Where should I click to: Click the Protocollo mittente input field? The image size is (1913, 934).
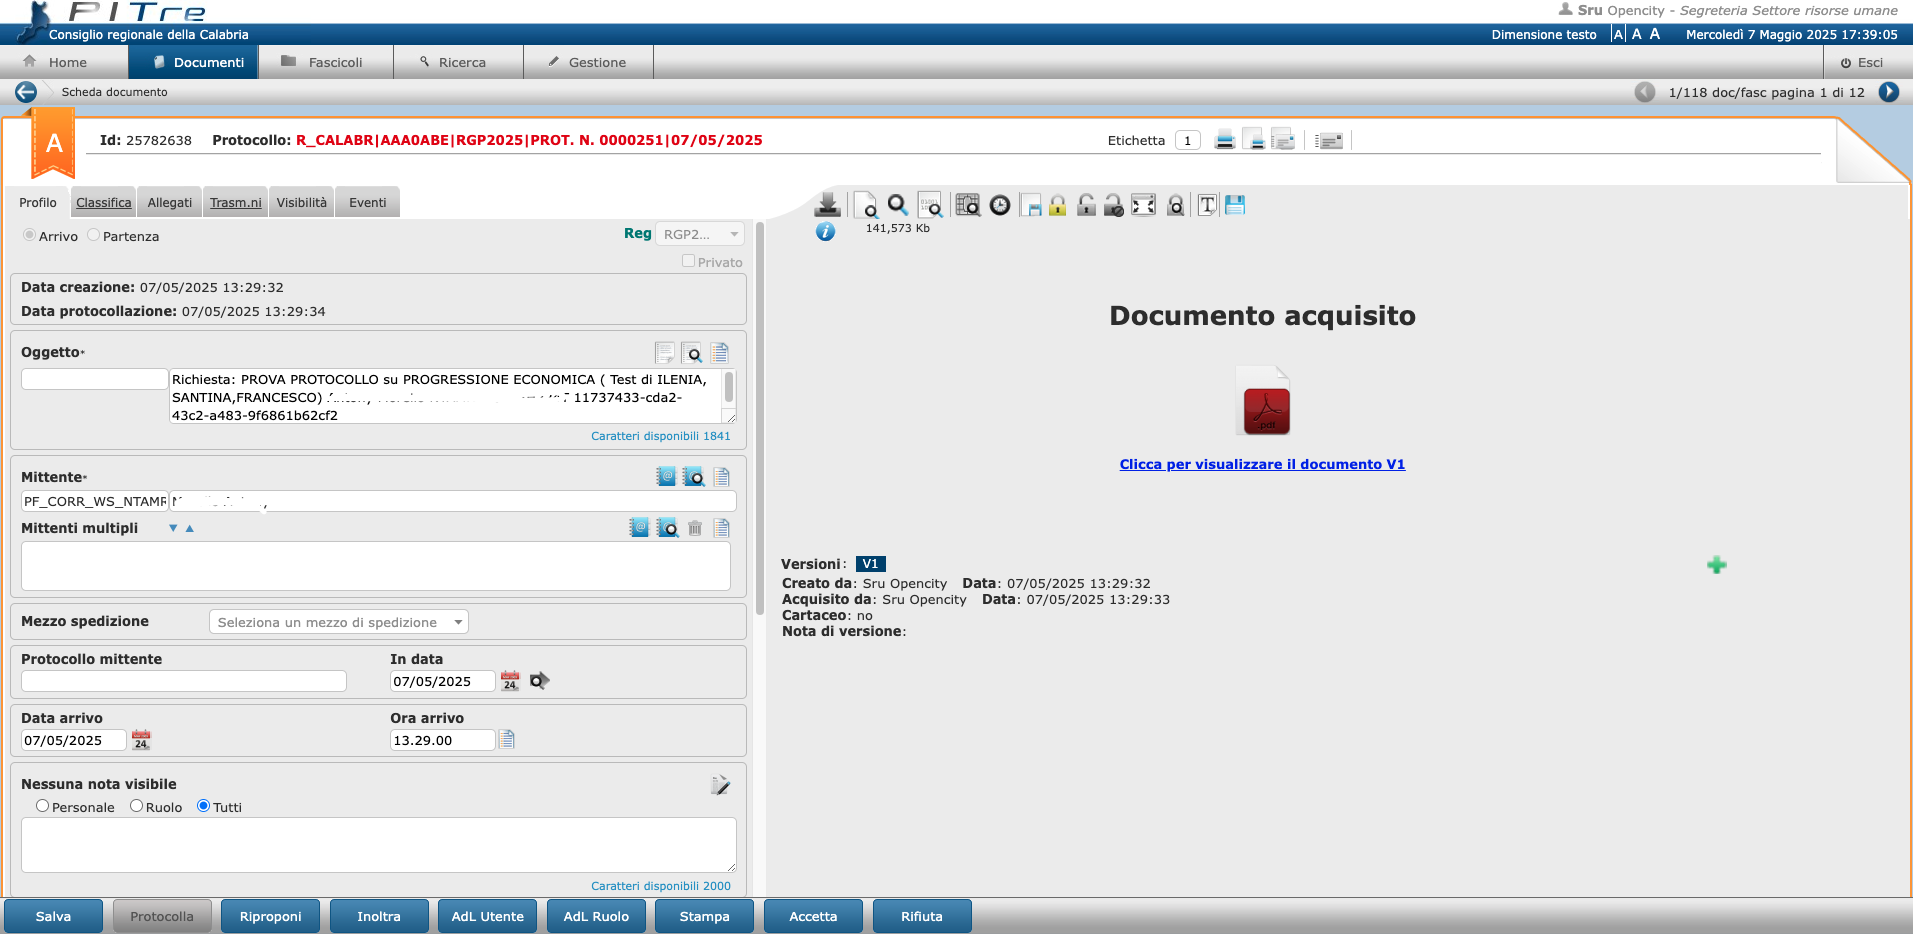(184, 681)
